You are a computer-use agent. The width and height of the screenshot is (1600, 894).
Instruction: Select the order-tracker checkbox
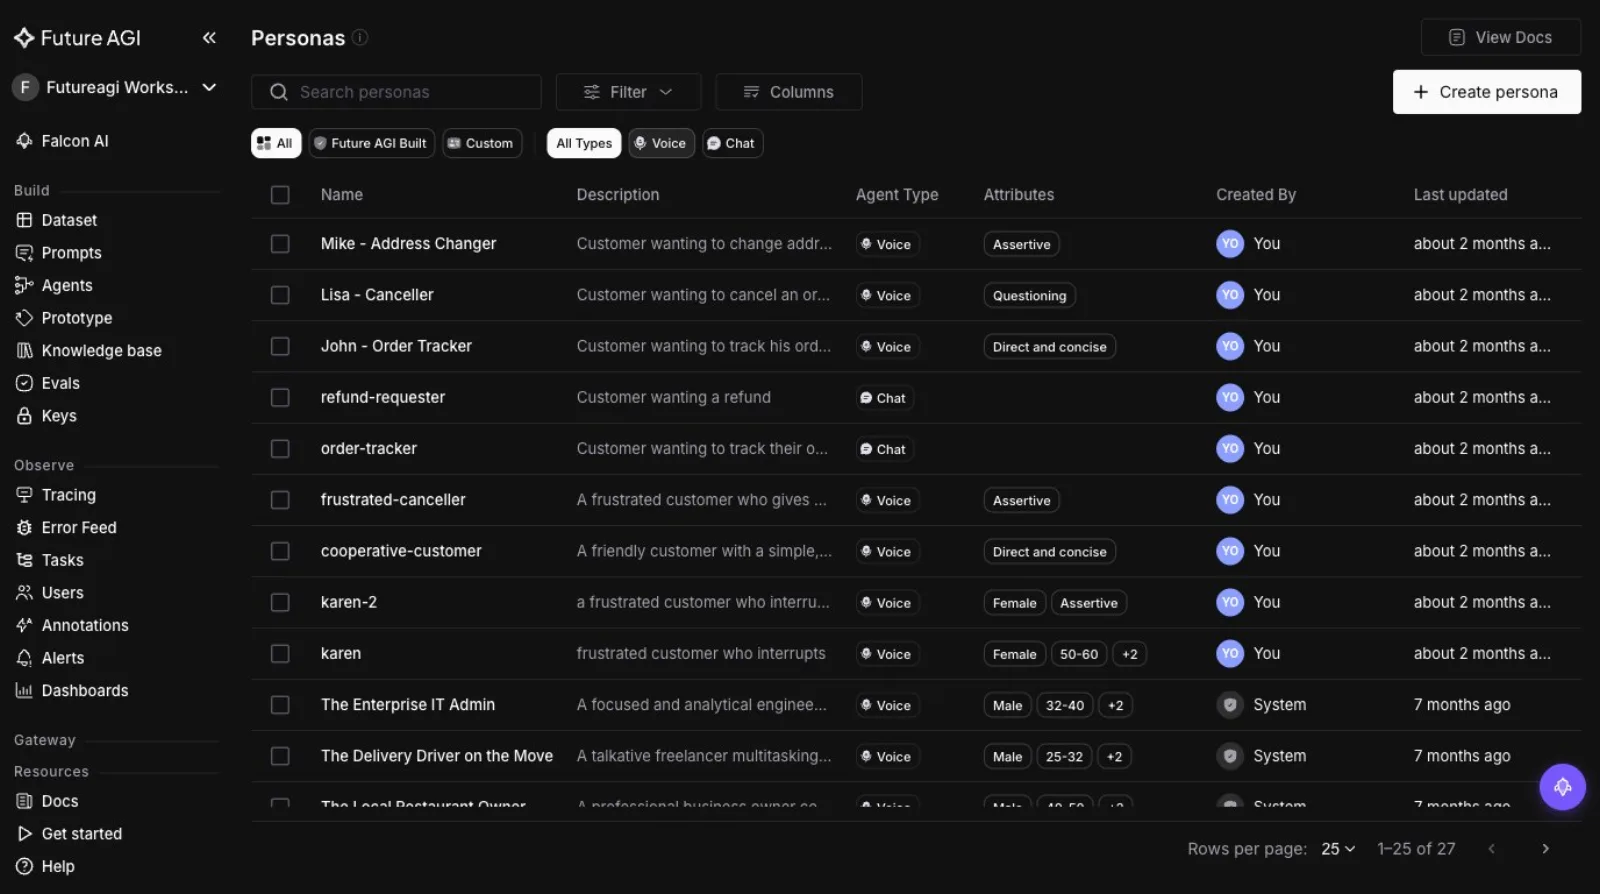[280, 449]
